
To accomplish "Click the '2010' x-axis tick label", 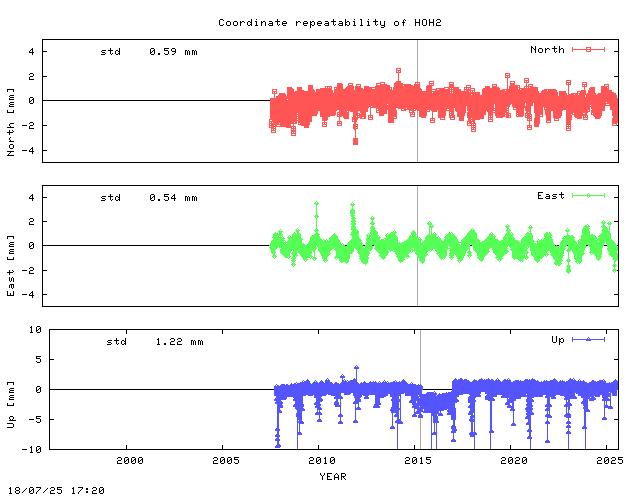I will coord(322,461).
